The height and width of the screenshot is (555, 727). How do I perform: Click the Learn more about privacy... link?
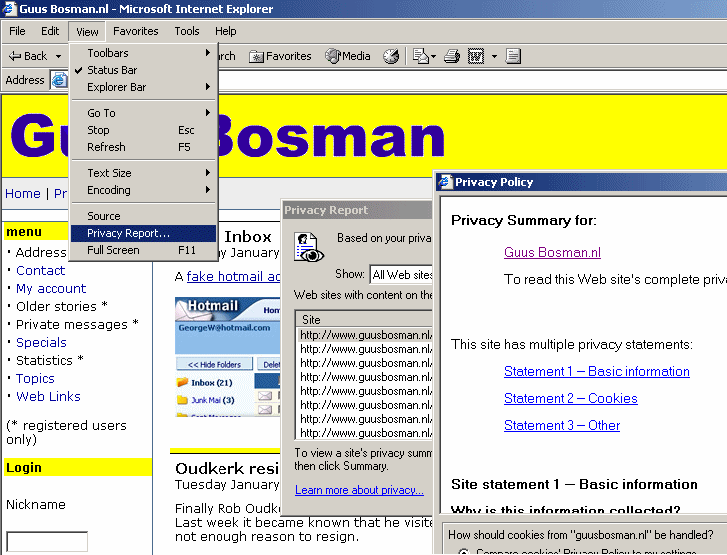pos(359,490)
